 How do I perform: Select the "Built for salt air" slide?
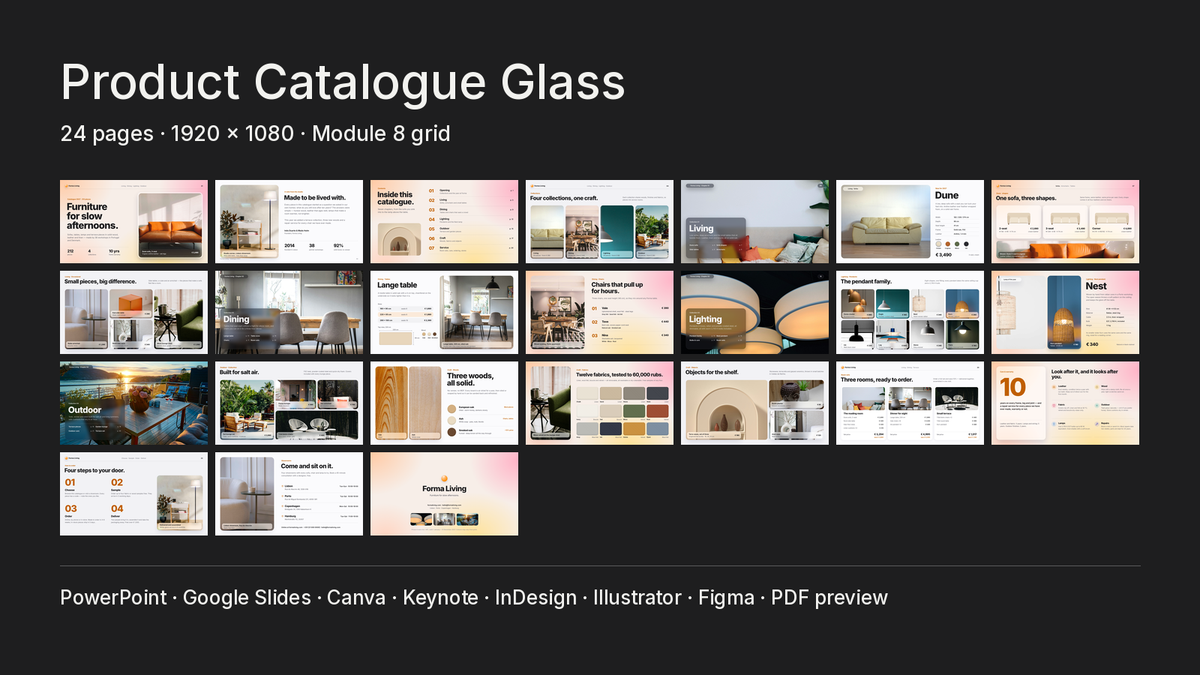[x=289, y=403]
